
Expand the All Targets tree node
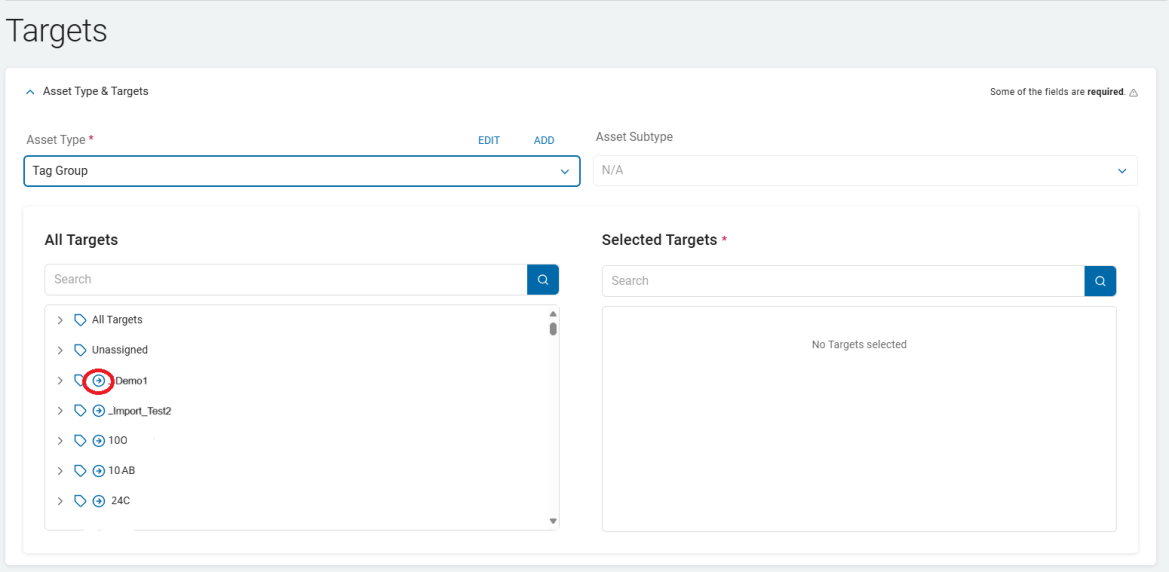(x=60, y=320)
